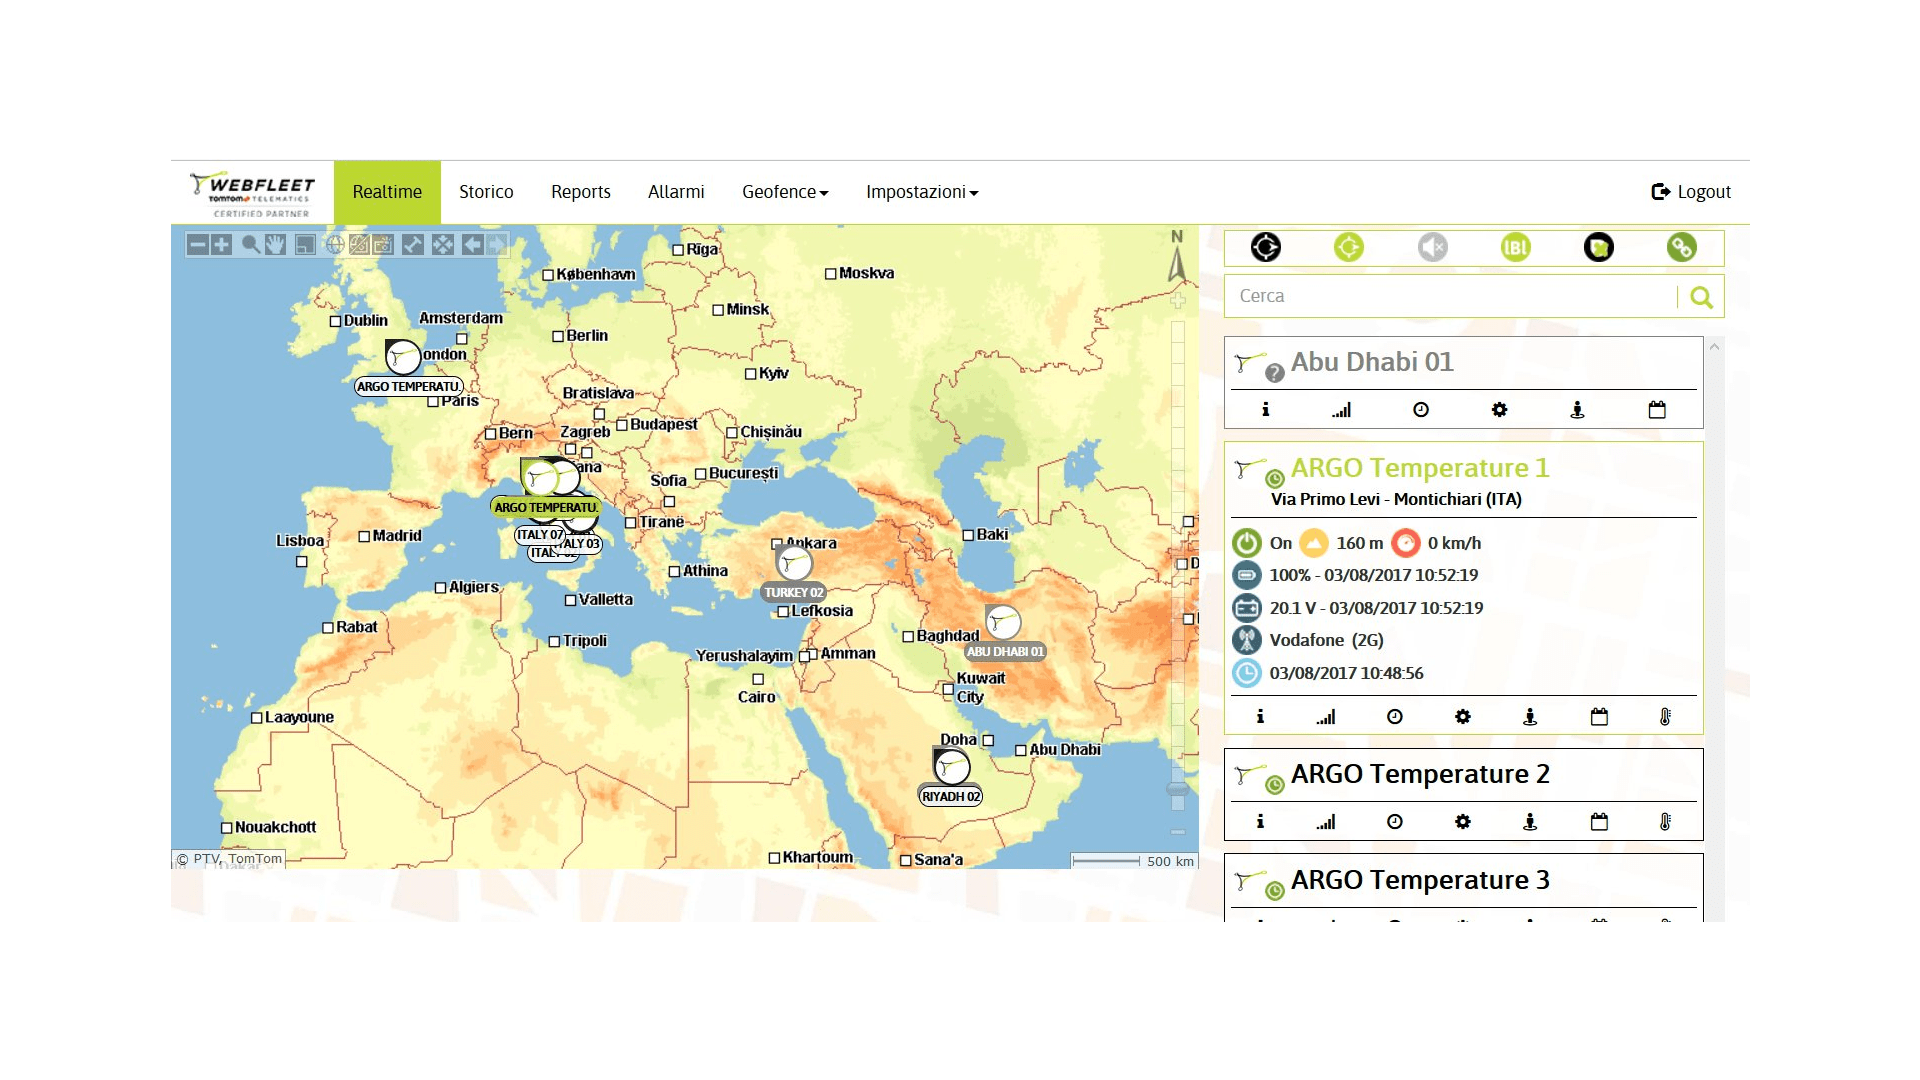Go back to previous map view arrow

pos(472,245)
